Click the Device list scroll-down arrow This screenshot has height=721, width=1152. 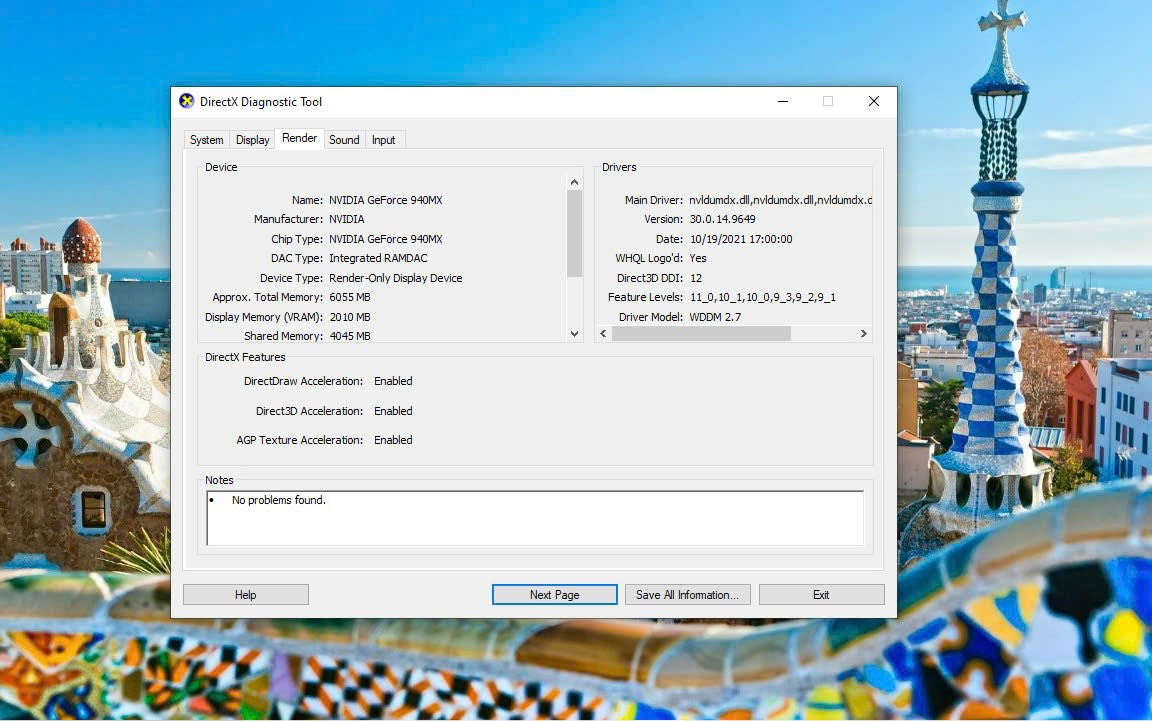coord(574,334)
